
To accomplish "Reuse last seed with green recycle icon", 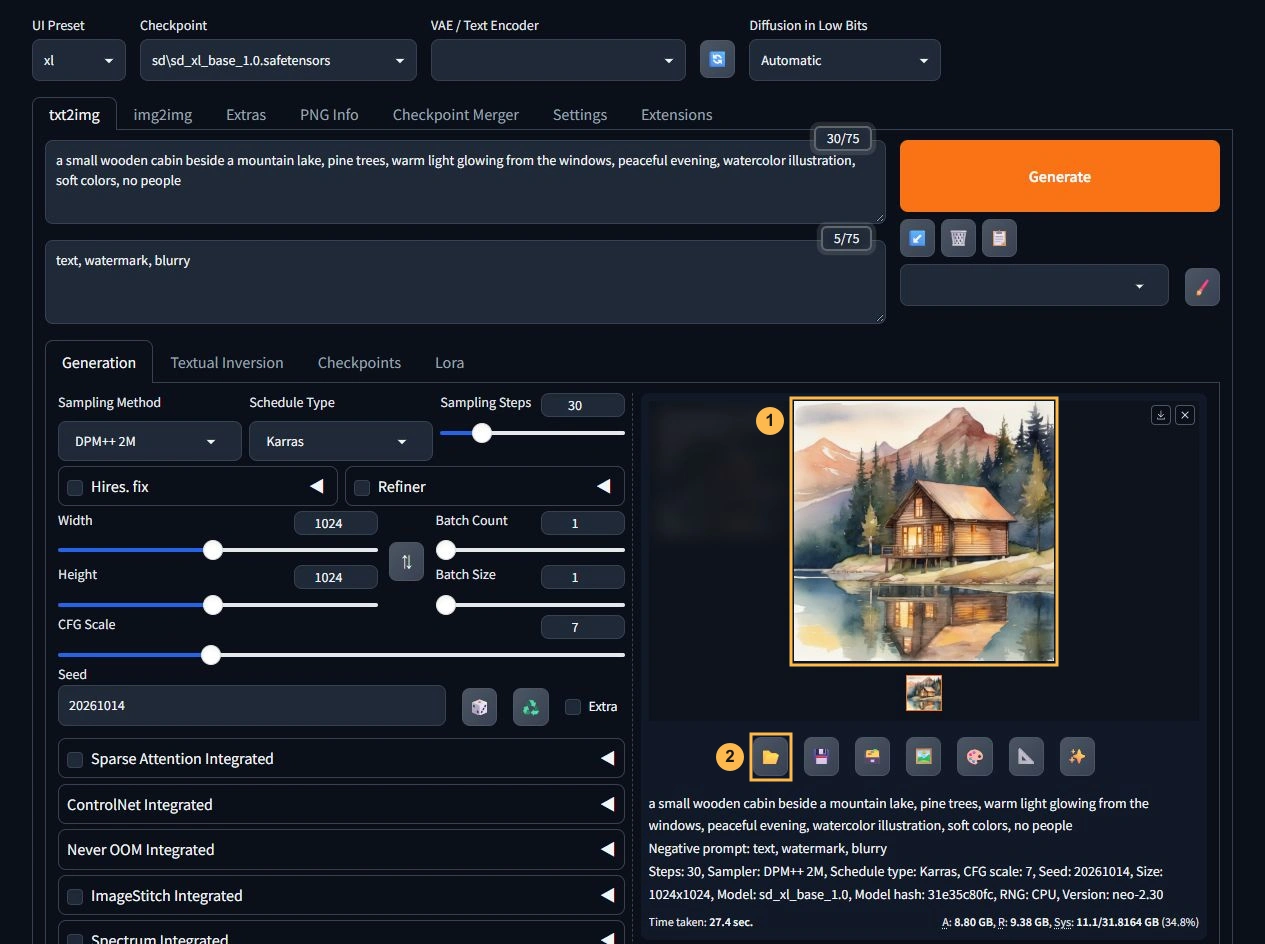I will click(531, 707).
